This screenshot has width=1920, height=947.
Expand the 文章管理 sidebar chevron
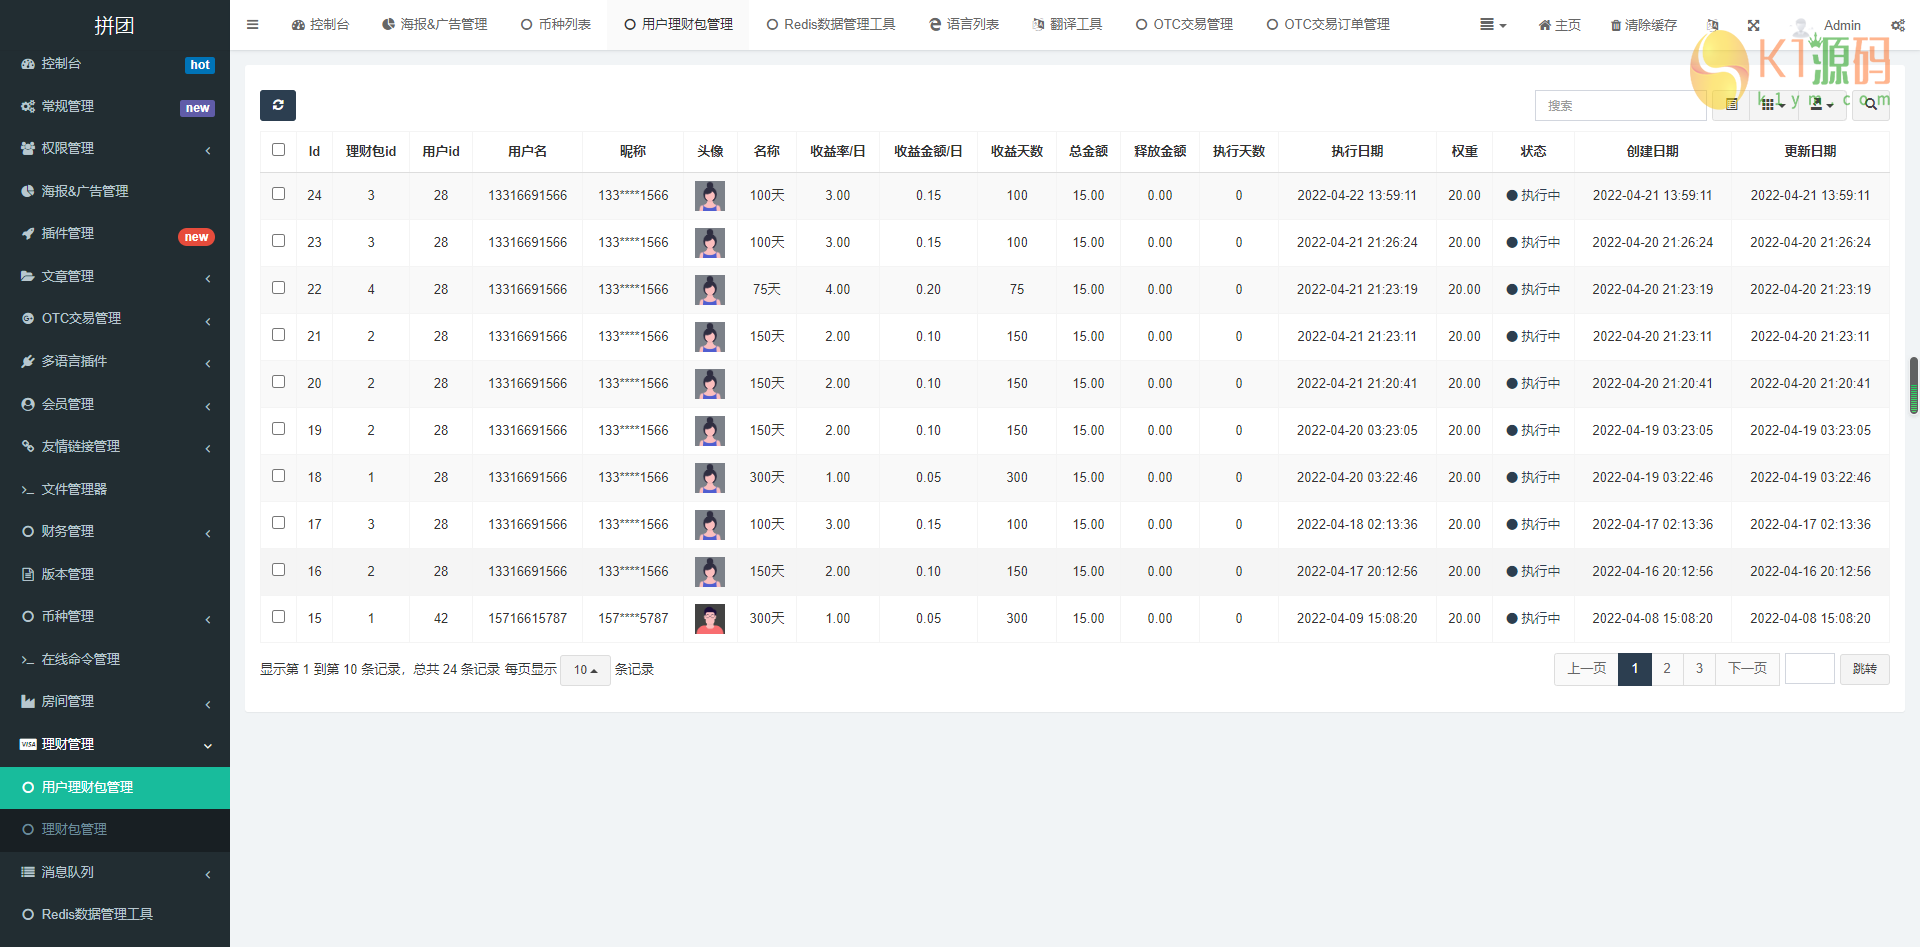[x=208, y=278]
